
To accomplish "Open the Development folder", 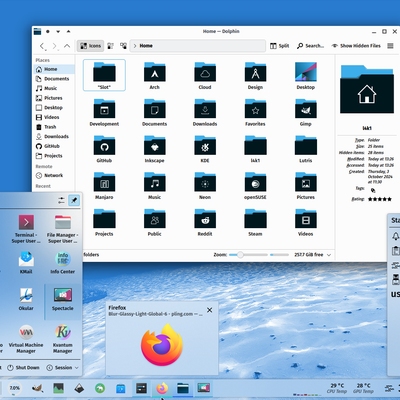I will [104, 112].
